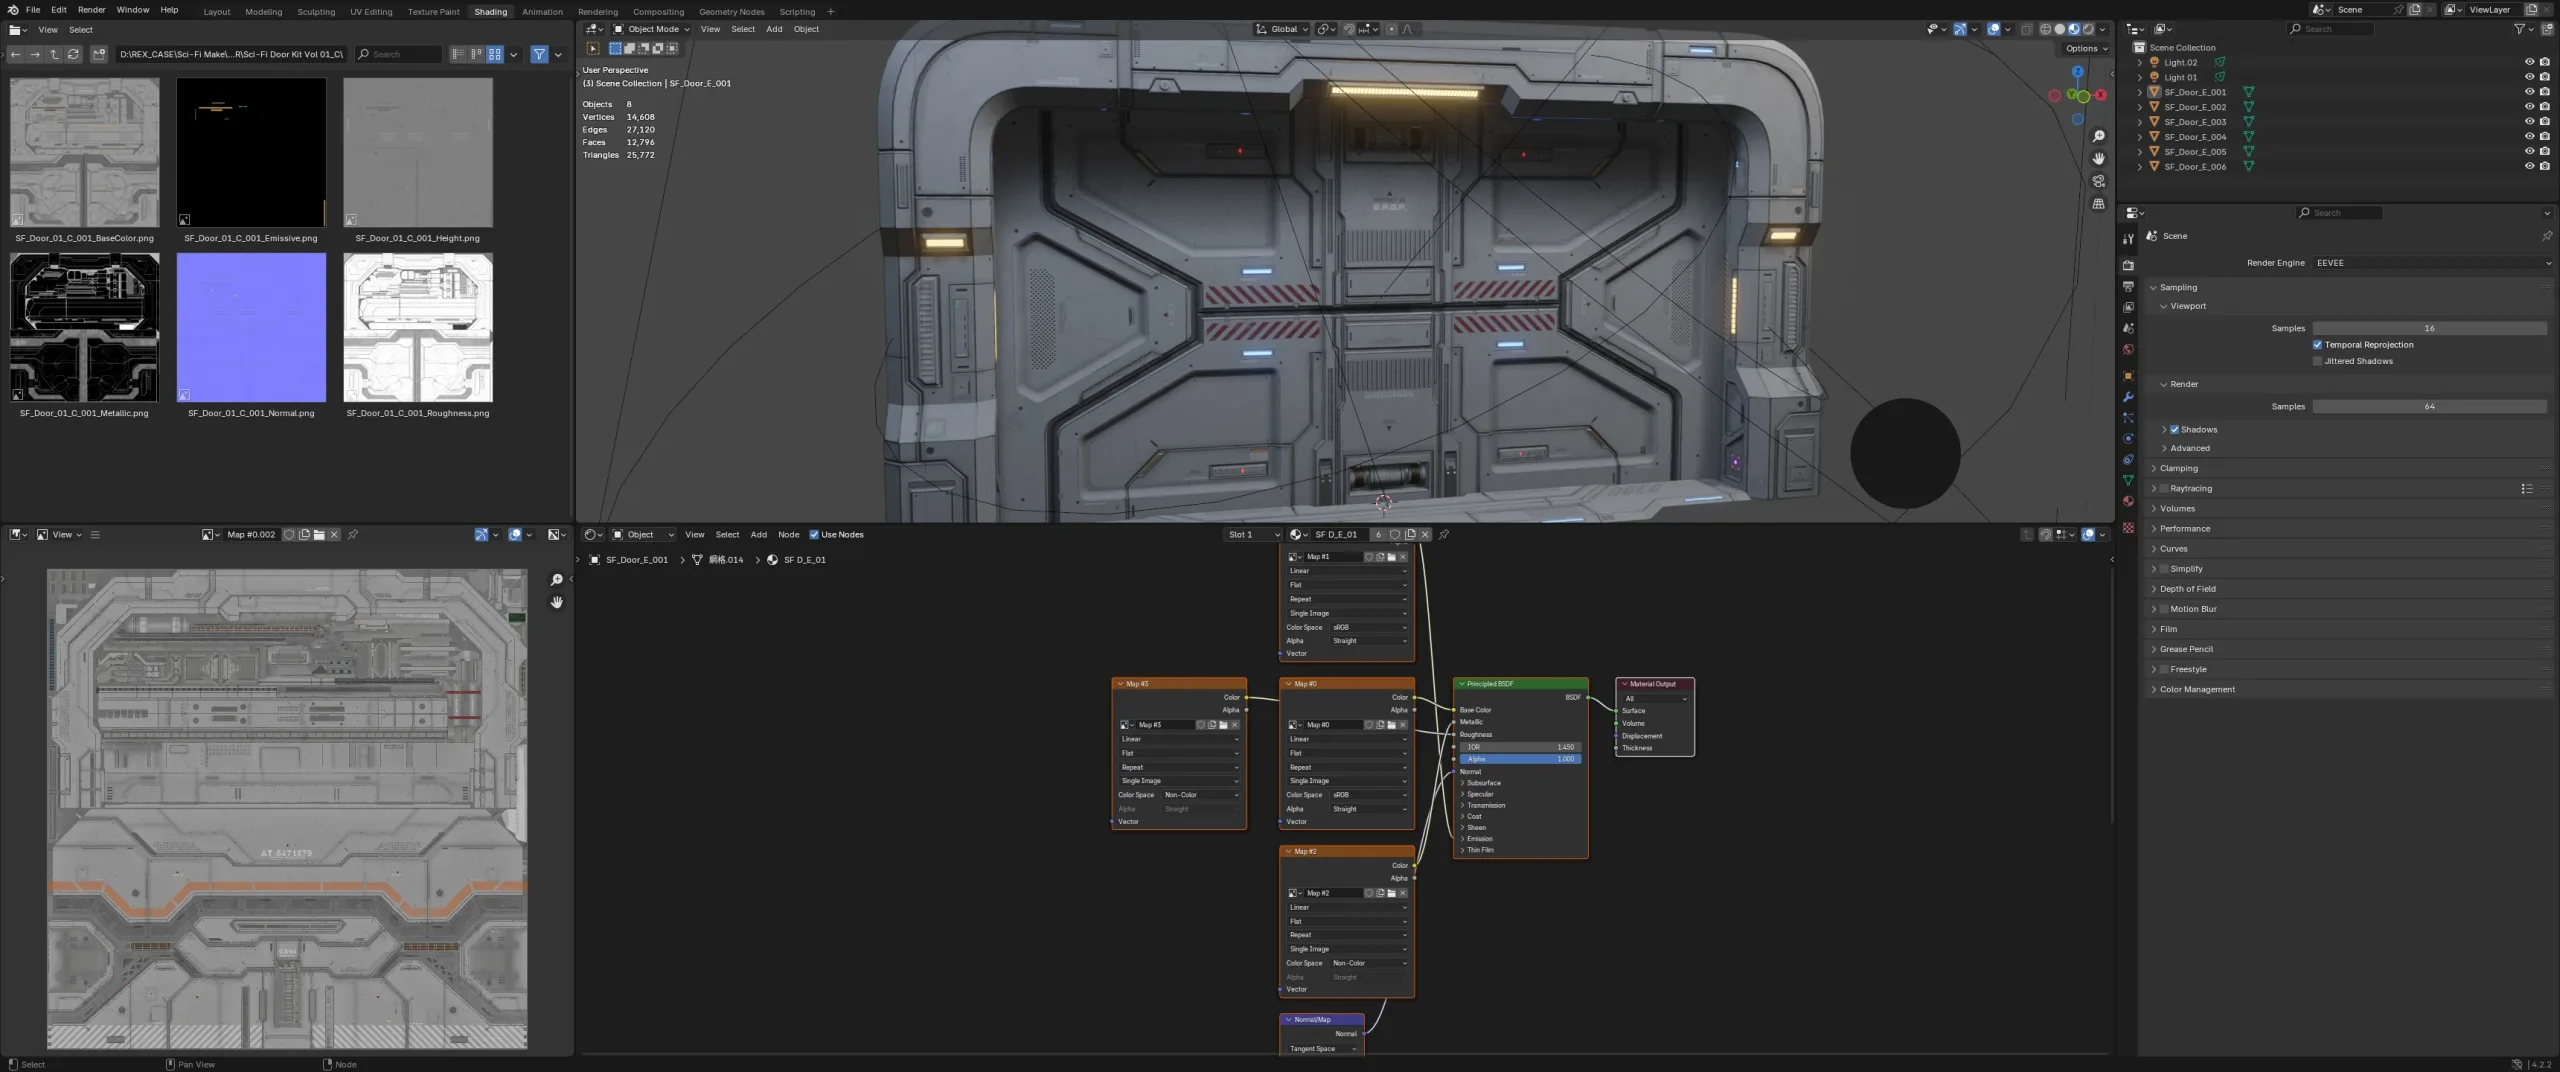This screenshot has height=1072, width=2560.
Task: Enable Jittered Shadows checkbox
Action: [x=2318, y=361]
